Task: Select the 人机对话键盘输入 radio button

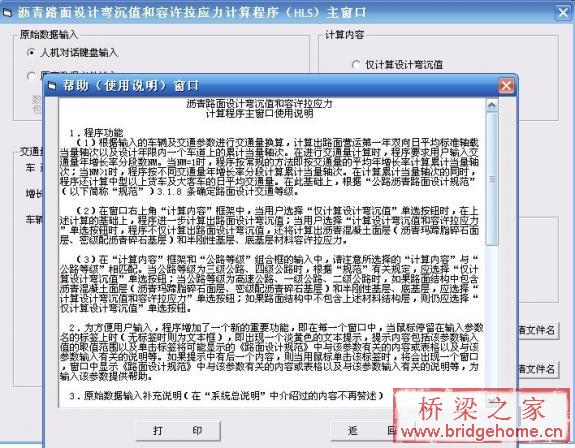Action: tap(32, 52)
